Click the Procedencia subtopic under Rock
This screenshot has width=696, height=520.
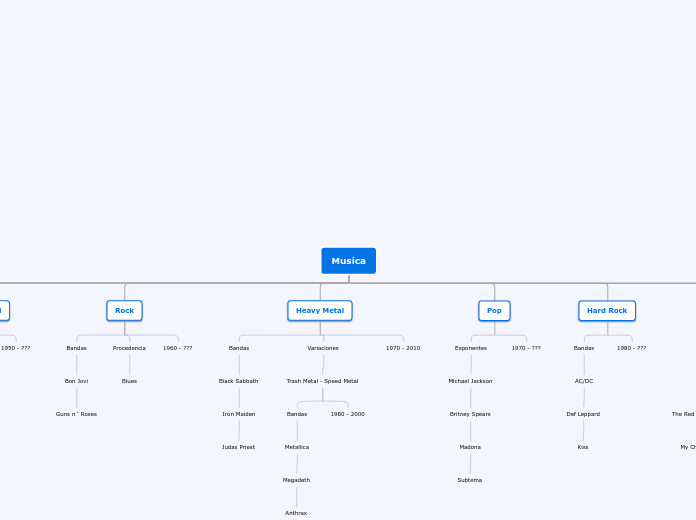(x=129, y=348)
